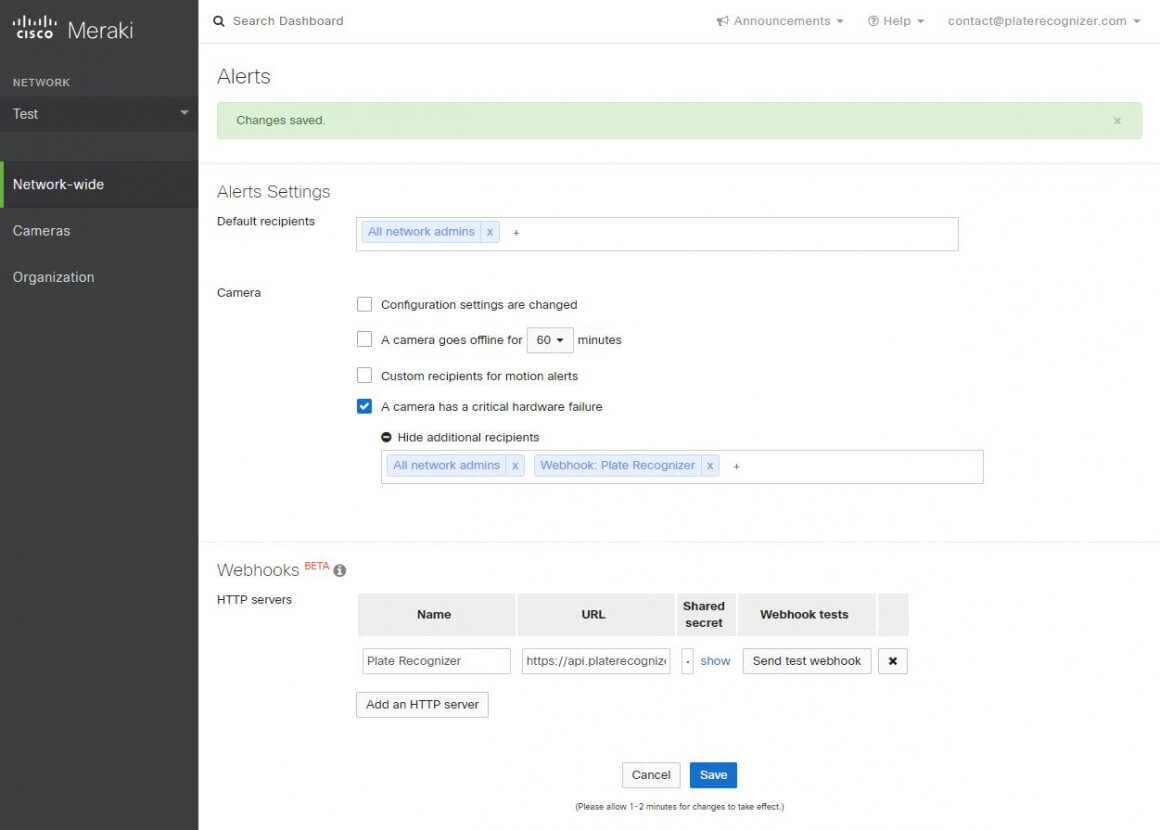Open the Cameras sidebar menu
This screenshot has height=830, width=1160.
tap(99, 231)
